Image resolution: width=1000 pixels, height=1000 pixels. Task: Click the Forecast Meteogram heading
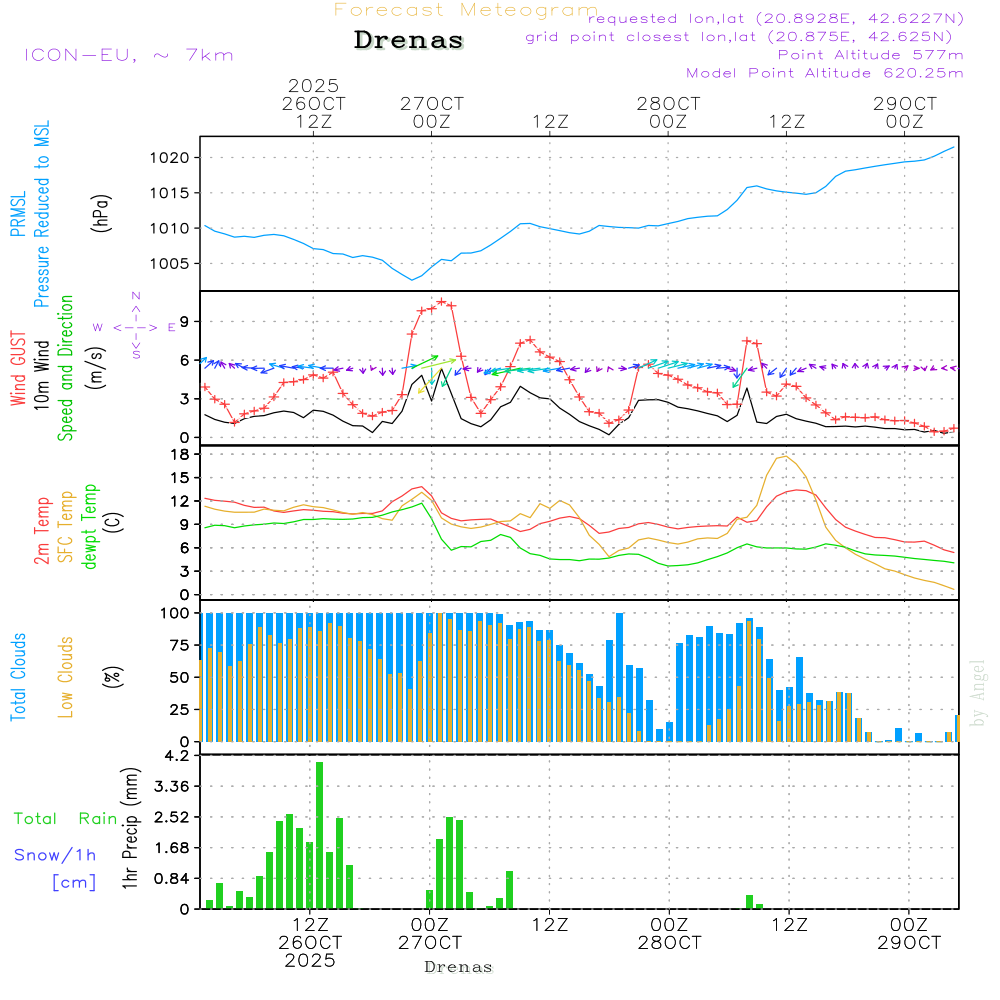point(466,10)
